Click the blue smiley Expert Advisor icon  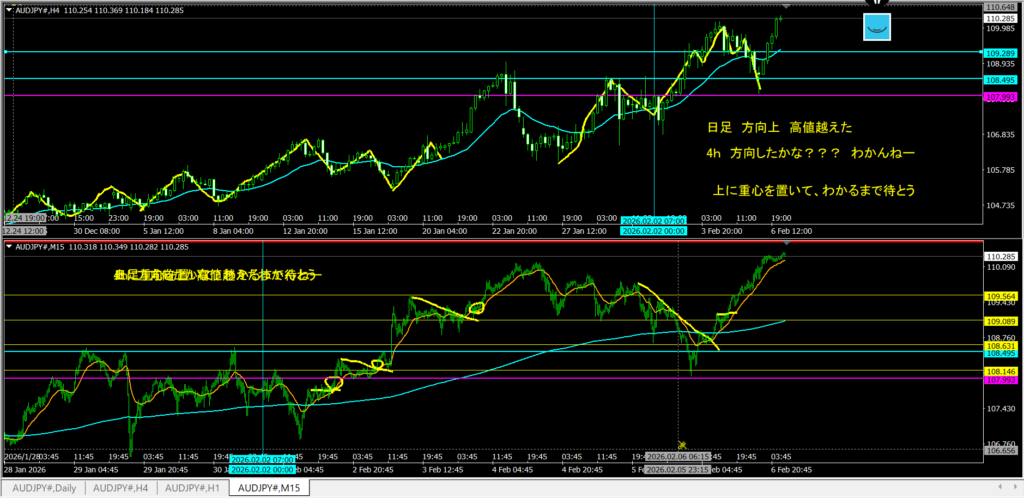[x=877, y=28]
